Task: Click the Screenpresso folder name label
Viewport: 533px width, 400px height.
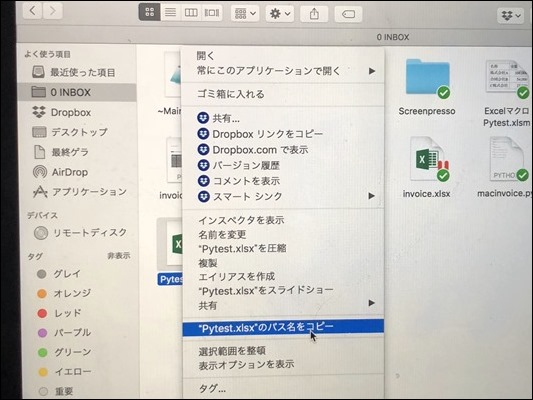Action: pyautogui.click(x=427, y=111)
